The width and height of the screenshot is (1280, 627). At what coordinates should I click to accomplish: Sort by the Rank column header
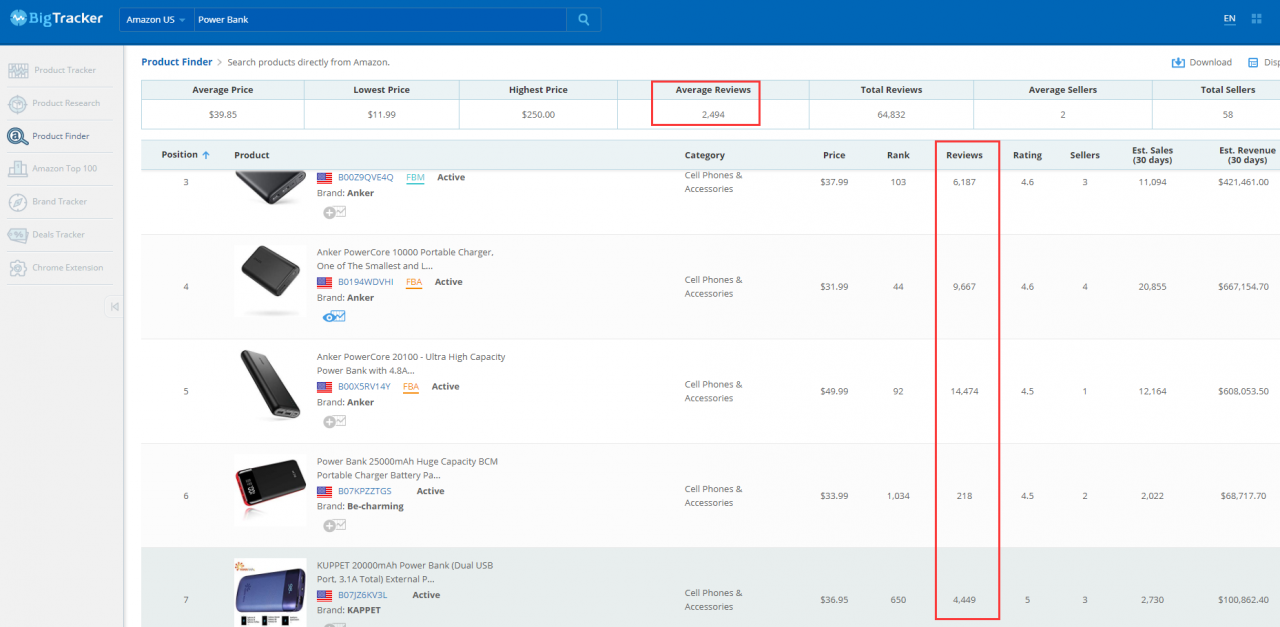898,155
